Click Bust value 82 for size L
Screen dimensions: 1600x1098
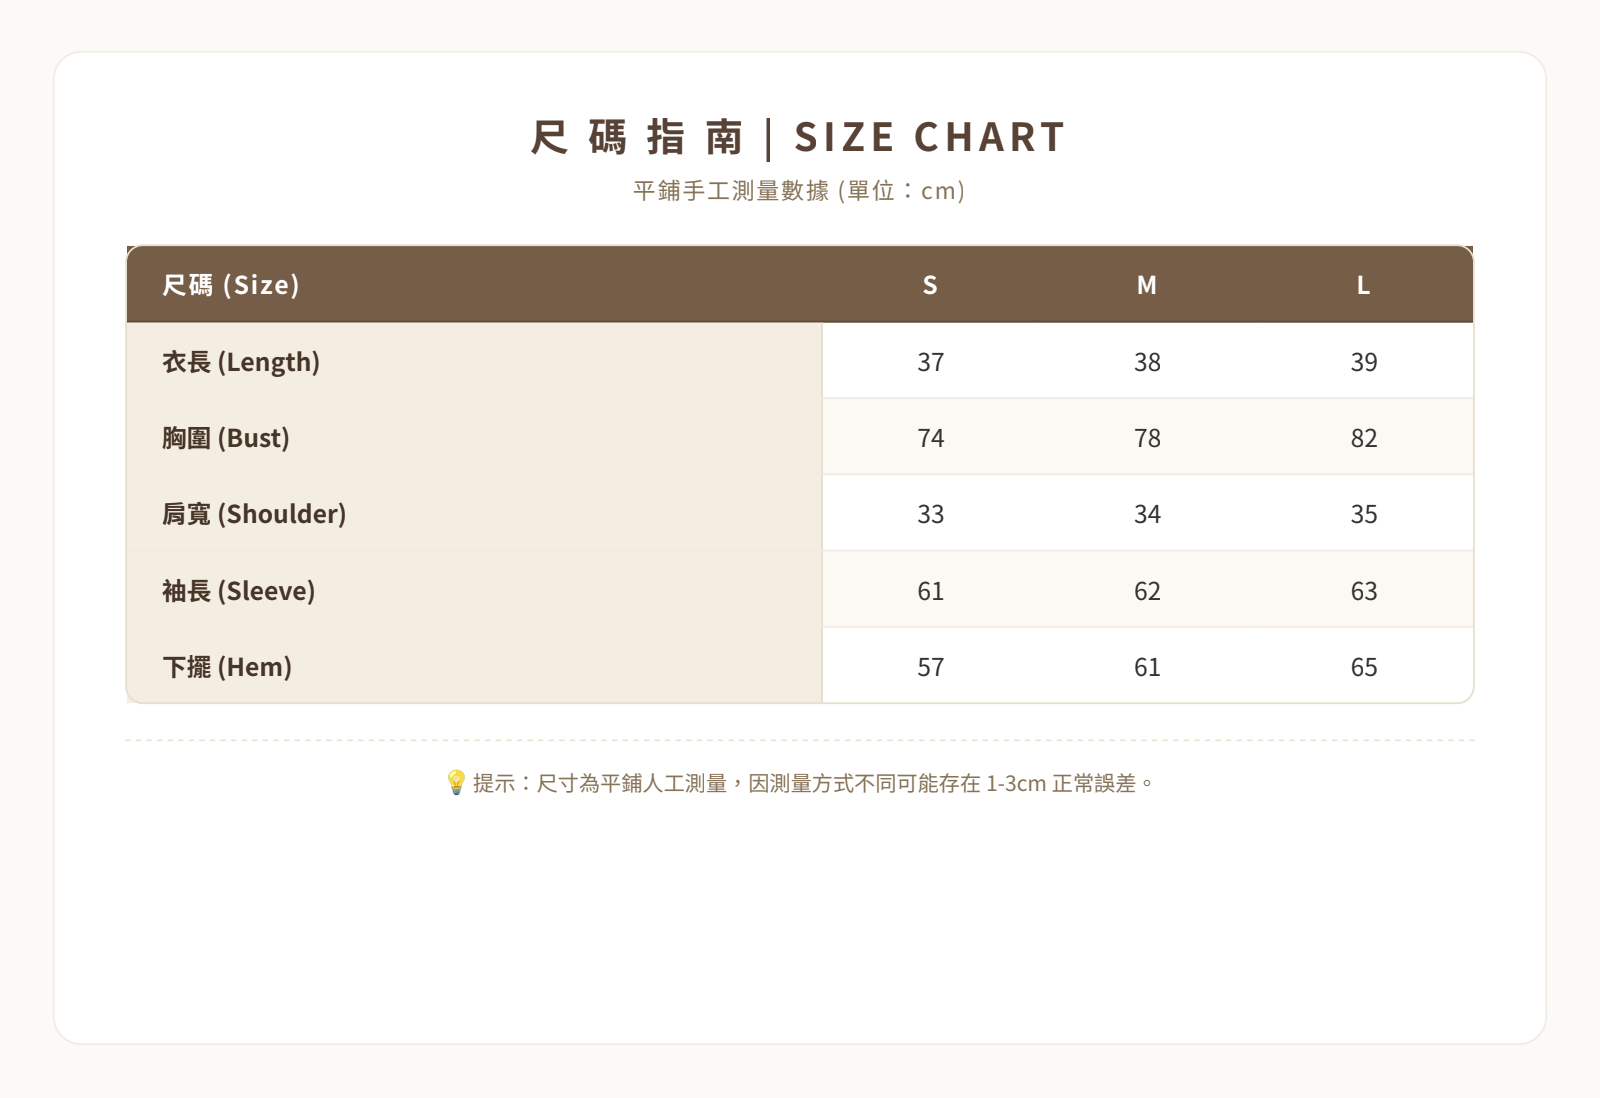pos(1364,437)
